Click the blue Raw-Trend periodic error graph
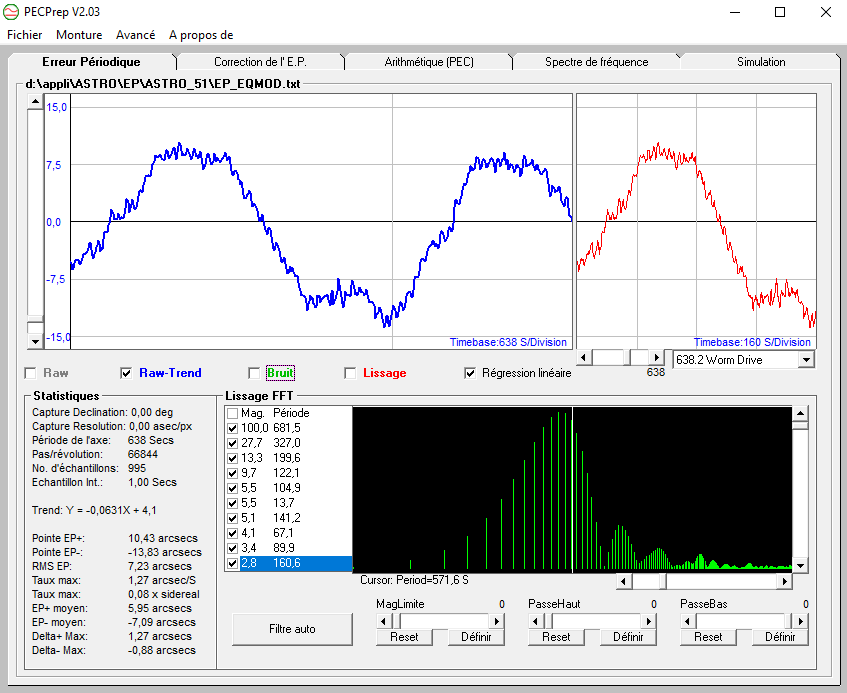Screen dimensions: 847x693 tap(321, 221)
